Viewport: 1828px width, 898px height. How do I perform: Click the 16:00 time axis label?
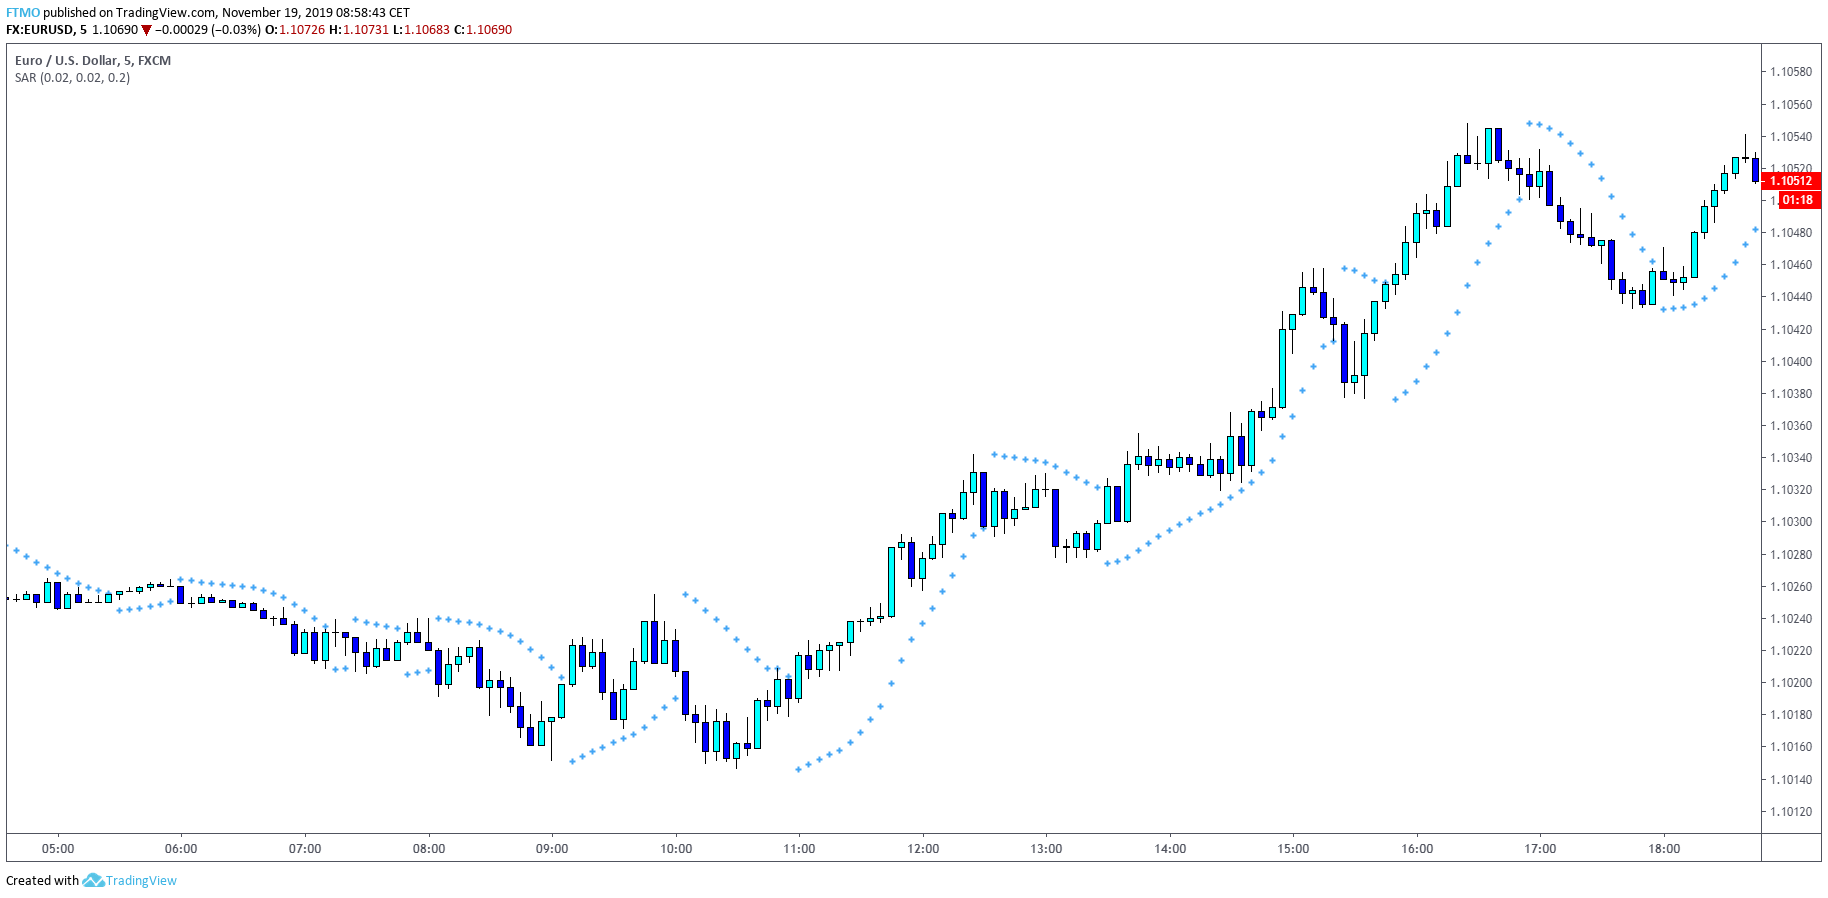click(1417, 848)
